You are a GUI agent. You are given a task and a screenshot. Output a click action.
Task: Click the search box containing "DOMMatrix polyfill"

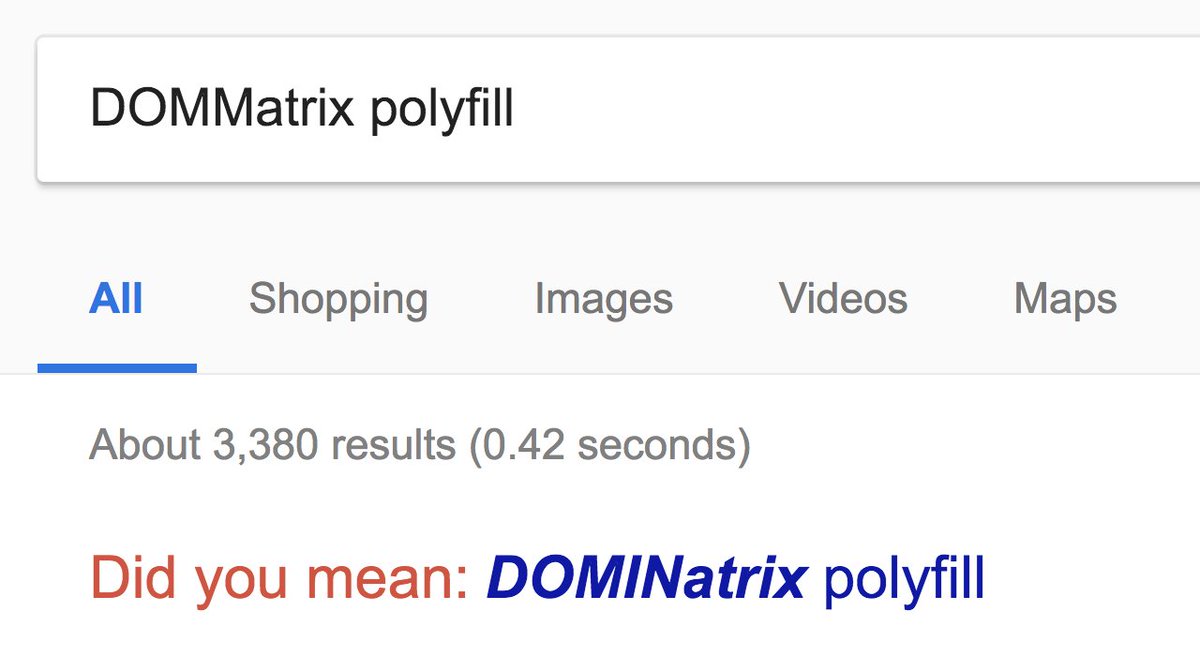618,110
